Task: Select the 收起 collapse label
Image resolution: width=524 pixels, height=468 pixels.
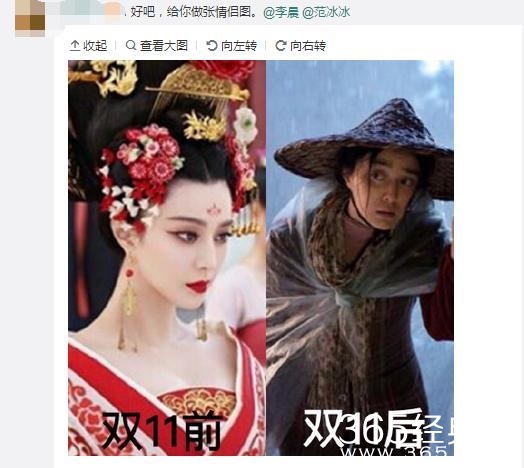Action: coord(95,46)
